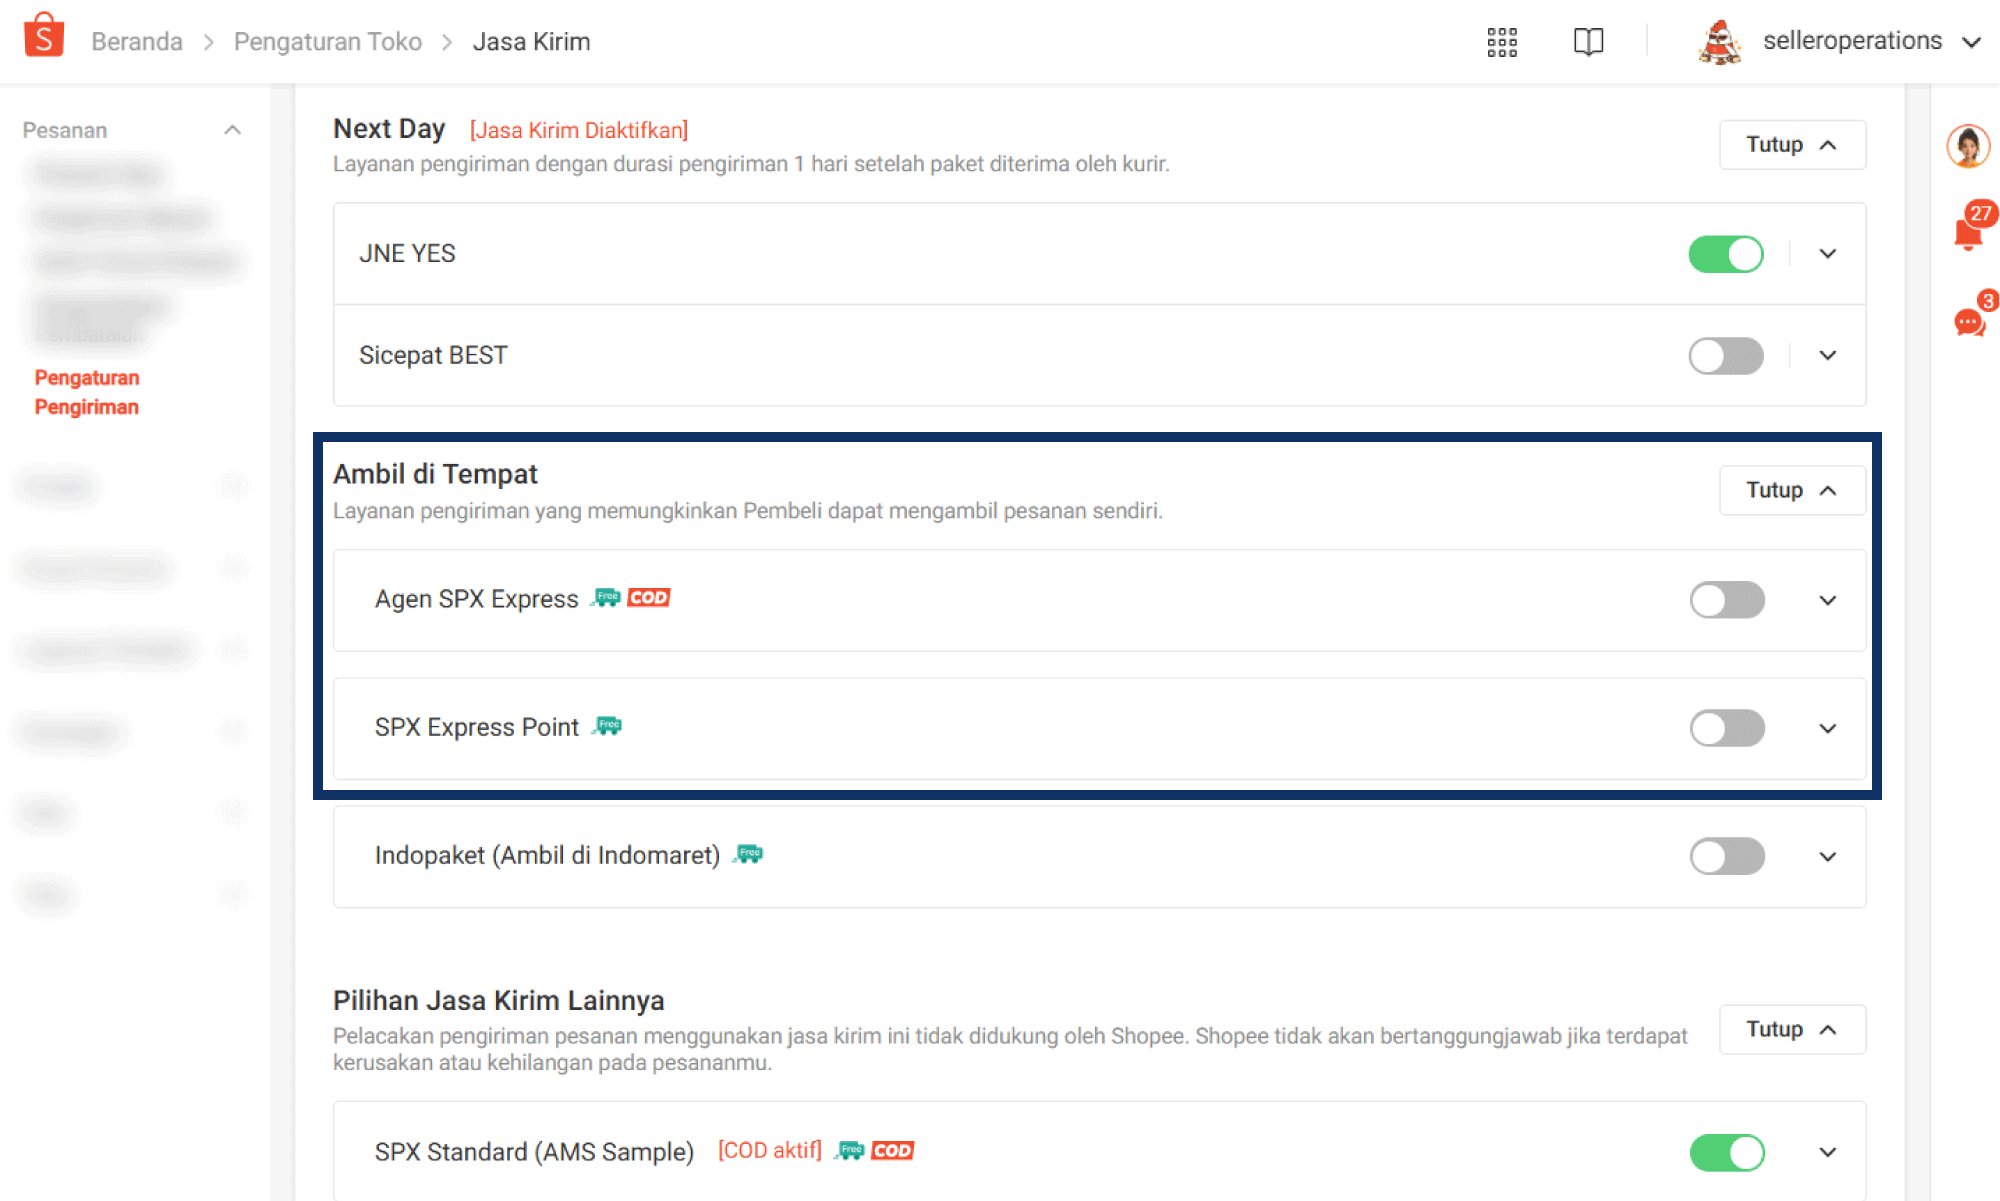Click the Shopee logo icon

44,37
